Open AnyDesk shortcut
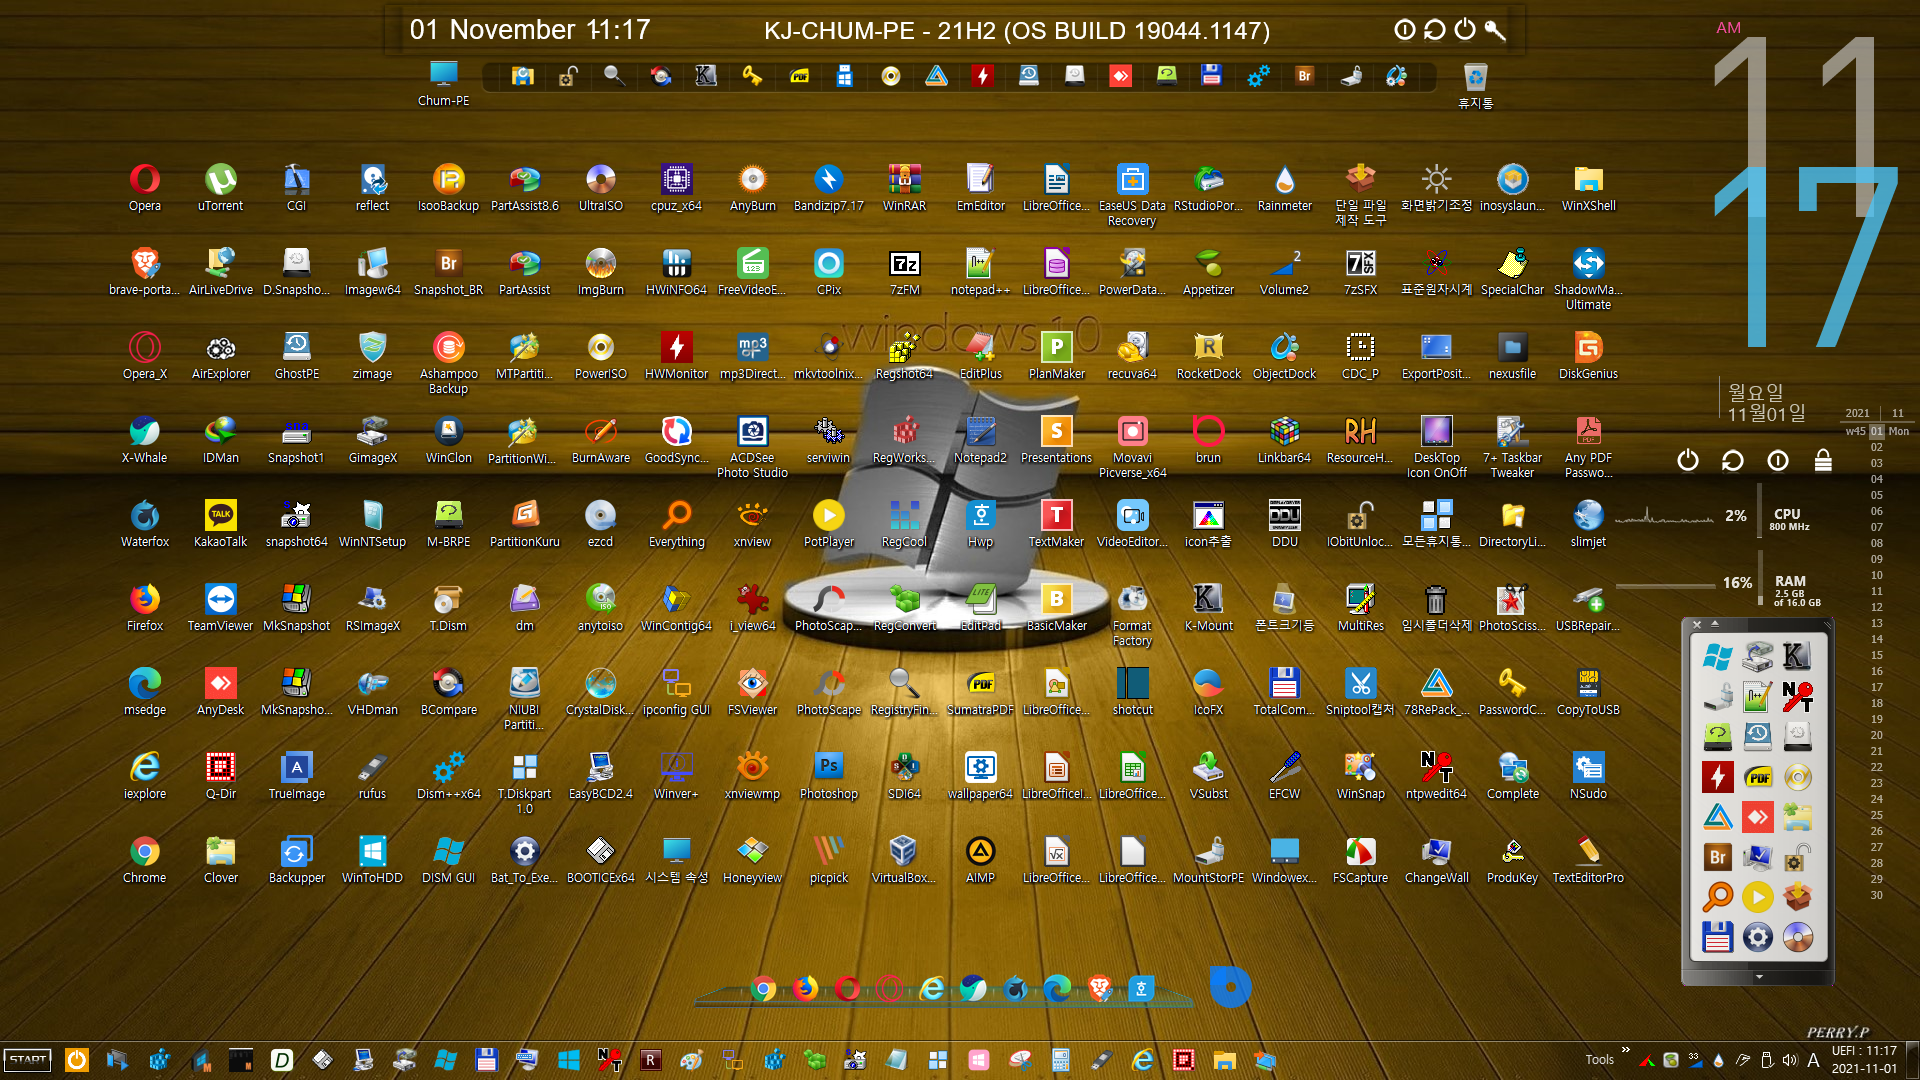 tap(220, 691)
